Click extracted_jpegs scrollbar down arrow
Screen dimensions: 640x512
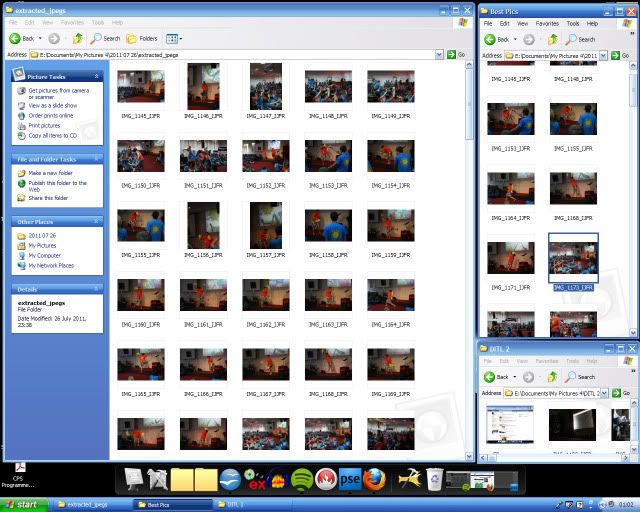coord(469,456)
